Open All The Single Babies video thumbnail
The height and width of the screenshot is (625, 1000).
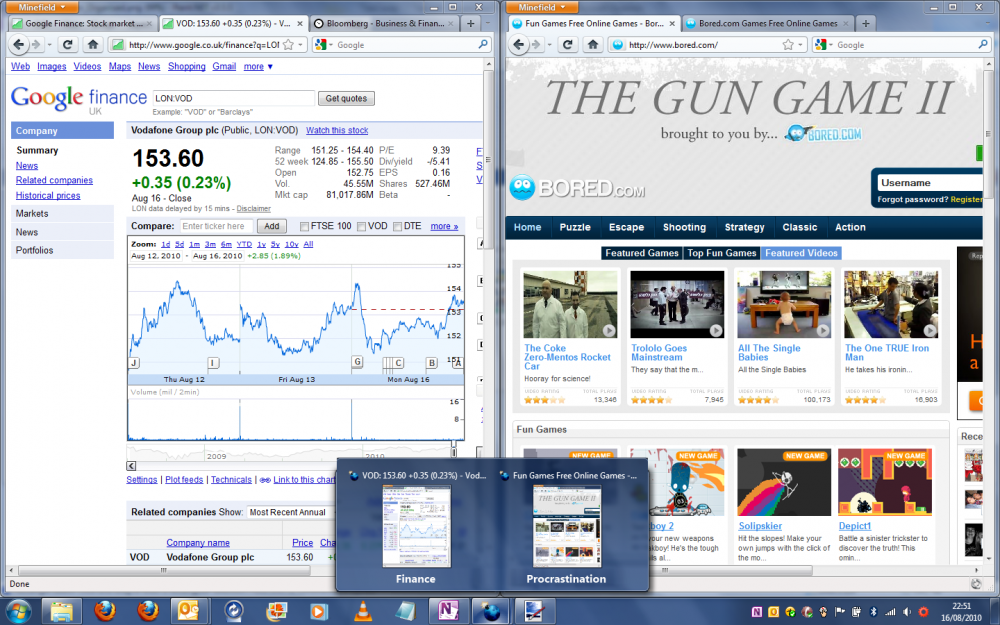[x=784, y=304]
